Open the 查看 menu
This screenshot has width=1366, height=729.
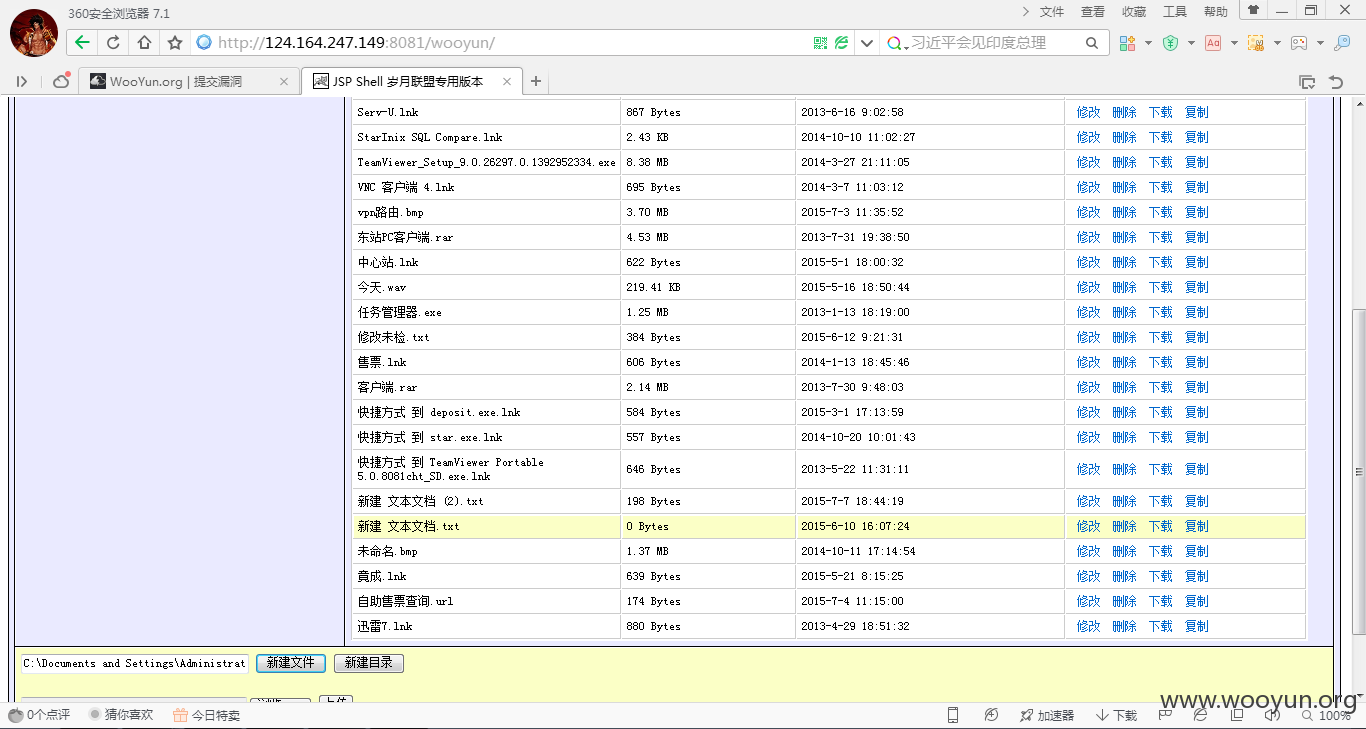pyautogui.click(x=1093, y=12)
